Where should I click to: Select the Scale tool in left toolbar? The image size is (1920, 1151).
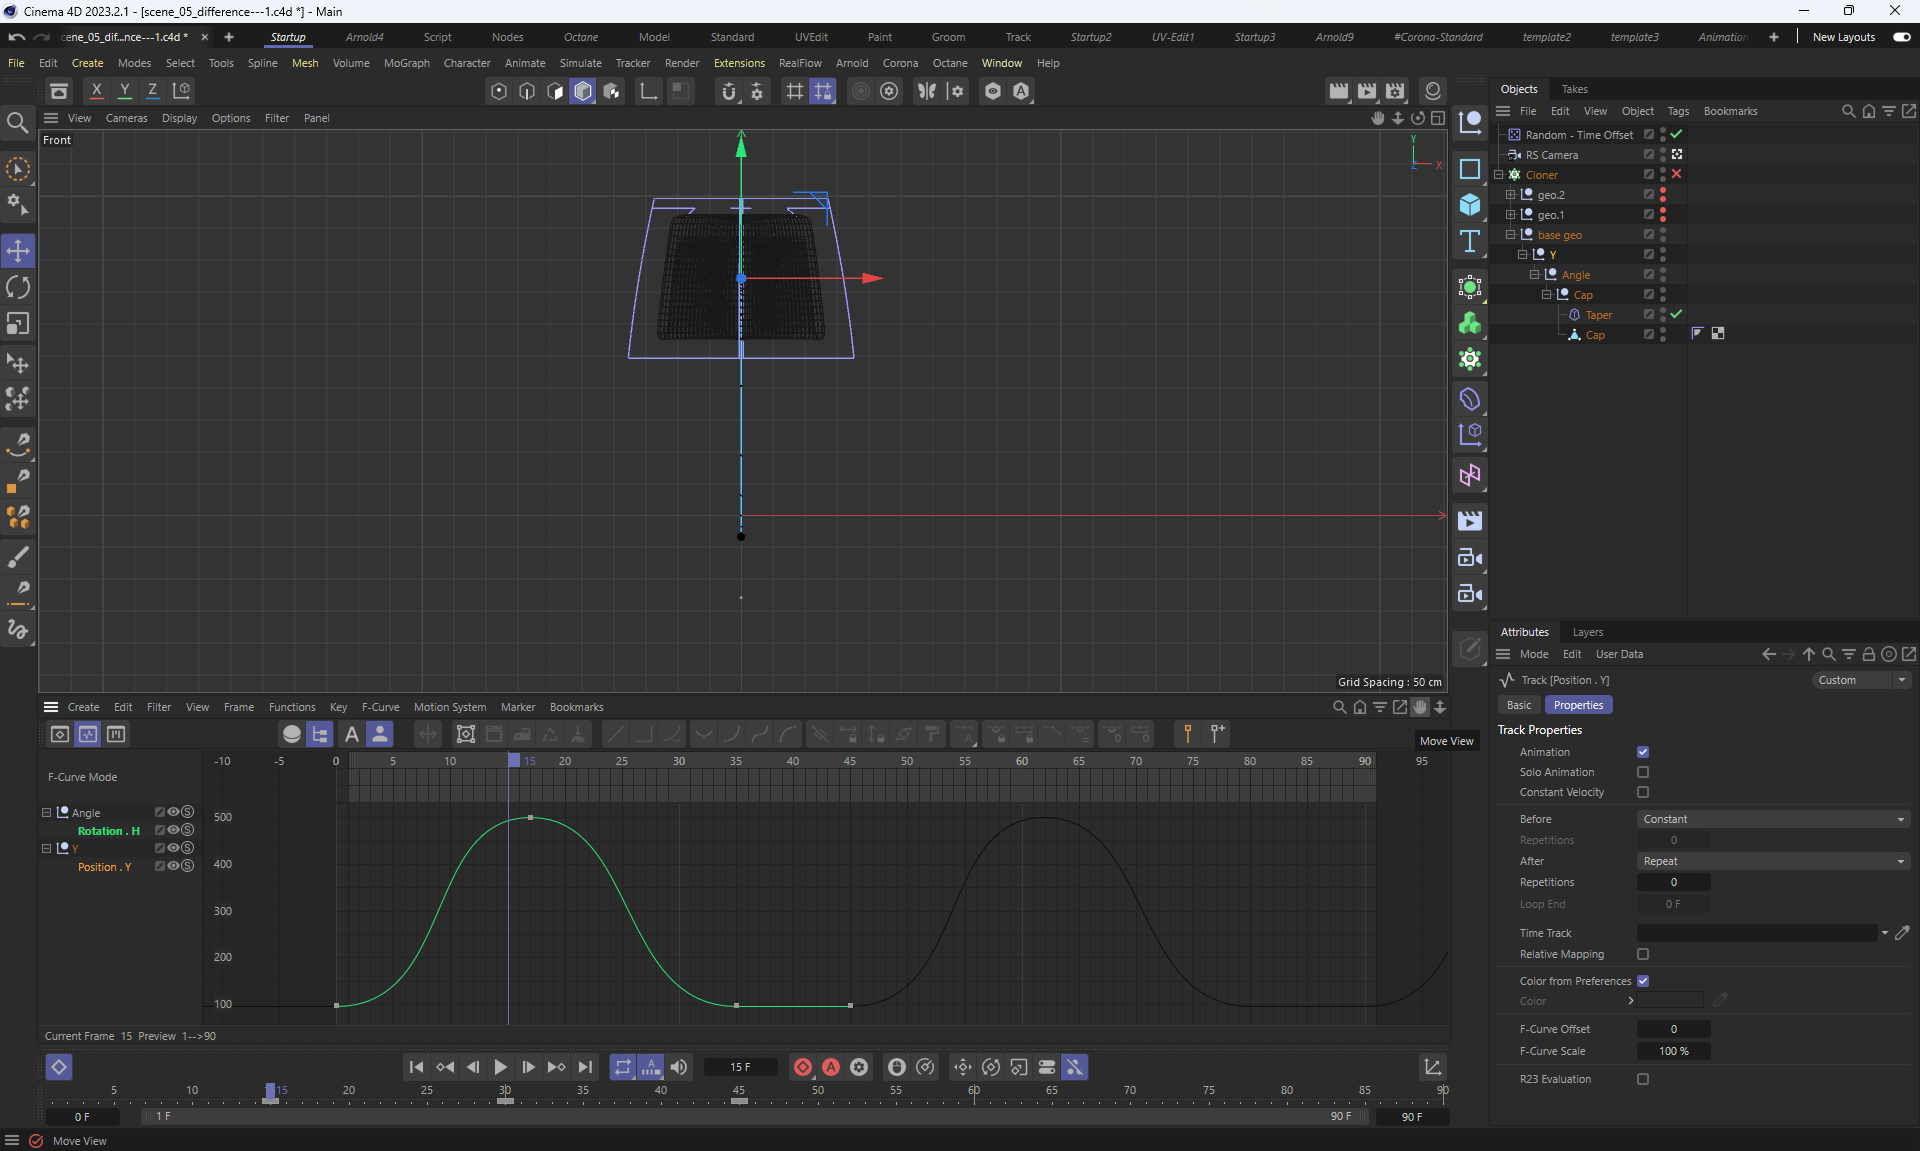click(x=18, y=324)
